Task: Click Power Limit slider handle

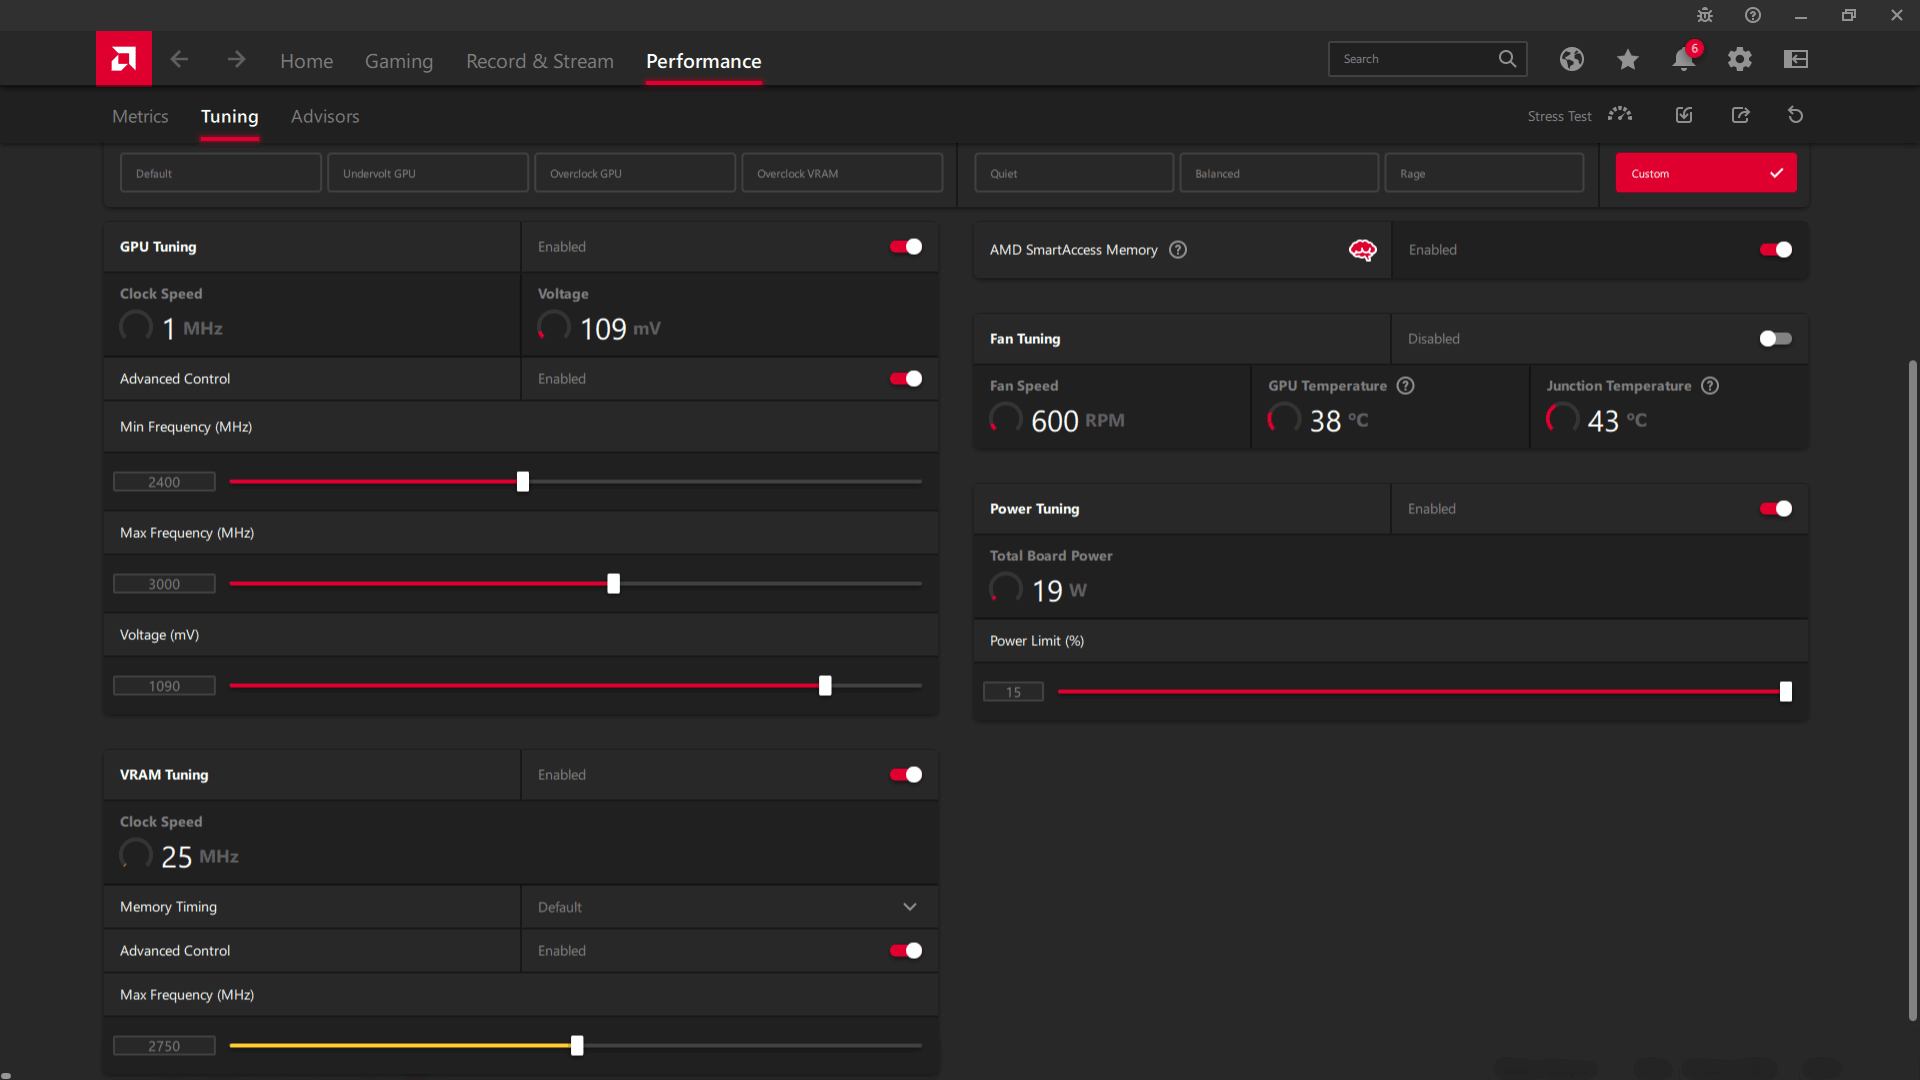Action: pyautogui.click(x=1786, y=692)
